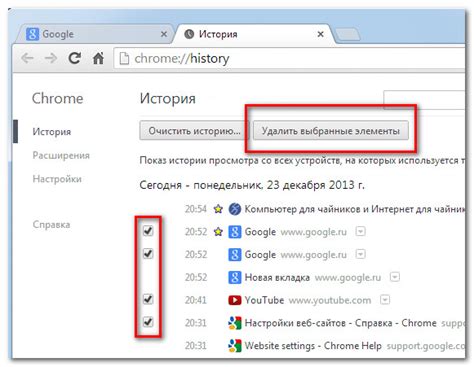Open Расширения in the sidebar
This screenshot has height=367, width=474.
point(61,155)
